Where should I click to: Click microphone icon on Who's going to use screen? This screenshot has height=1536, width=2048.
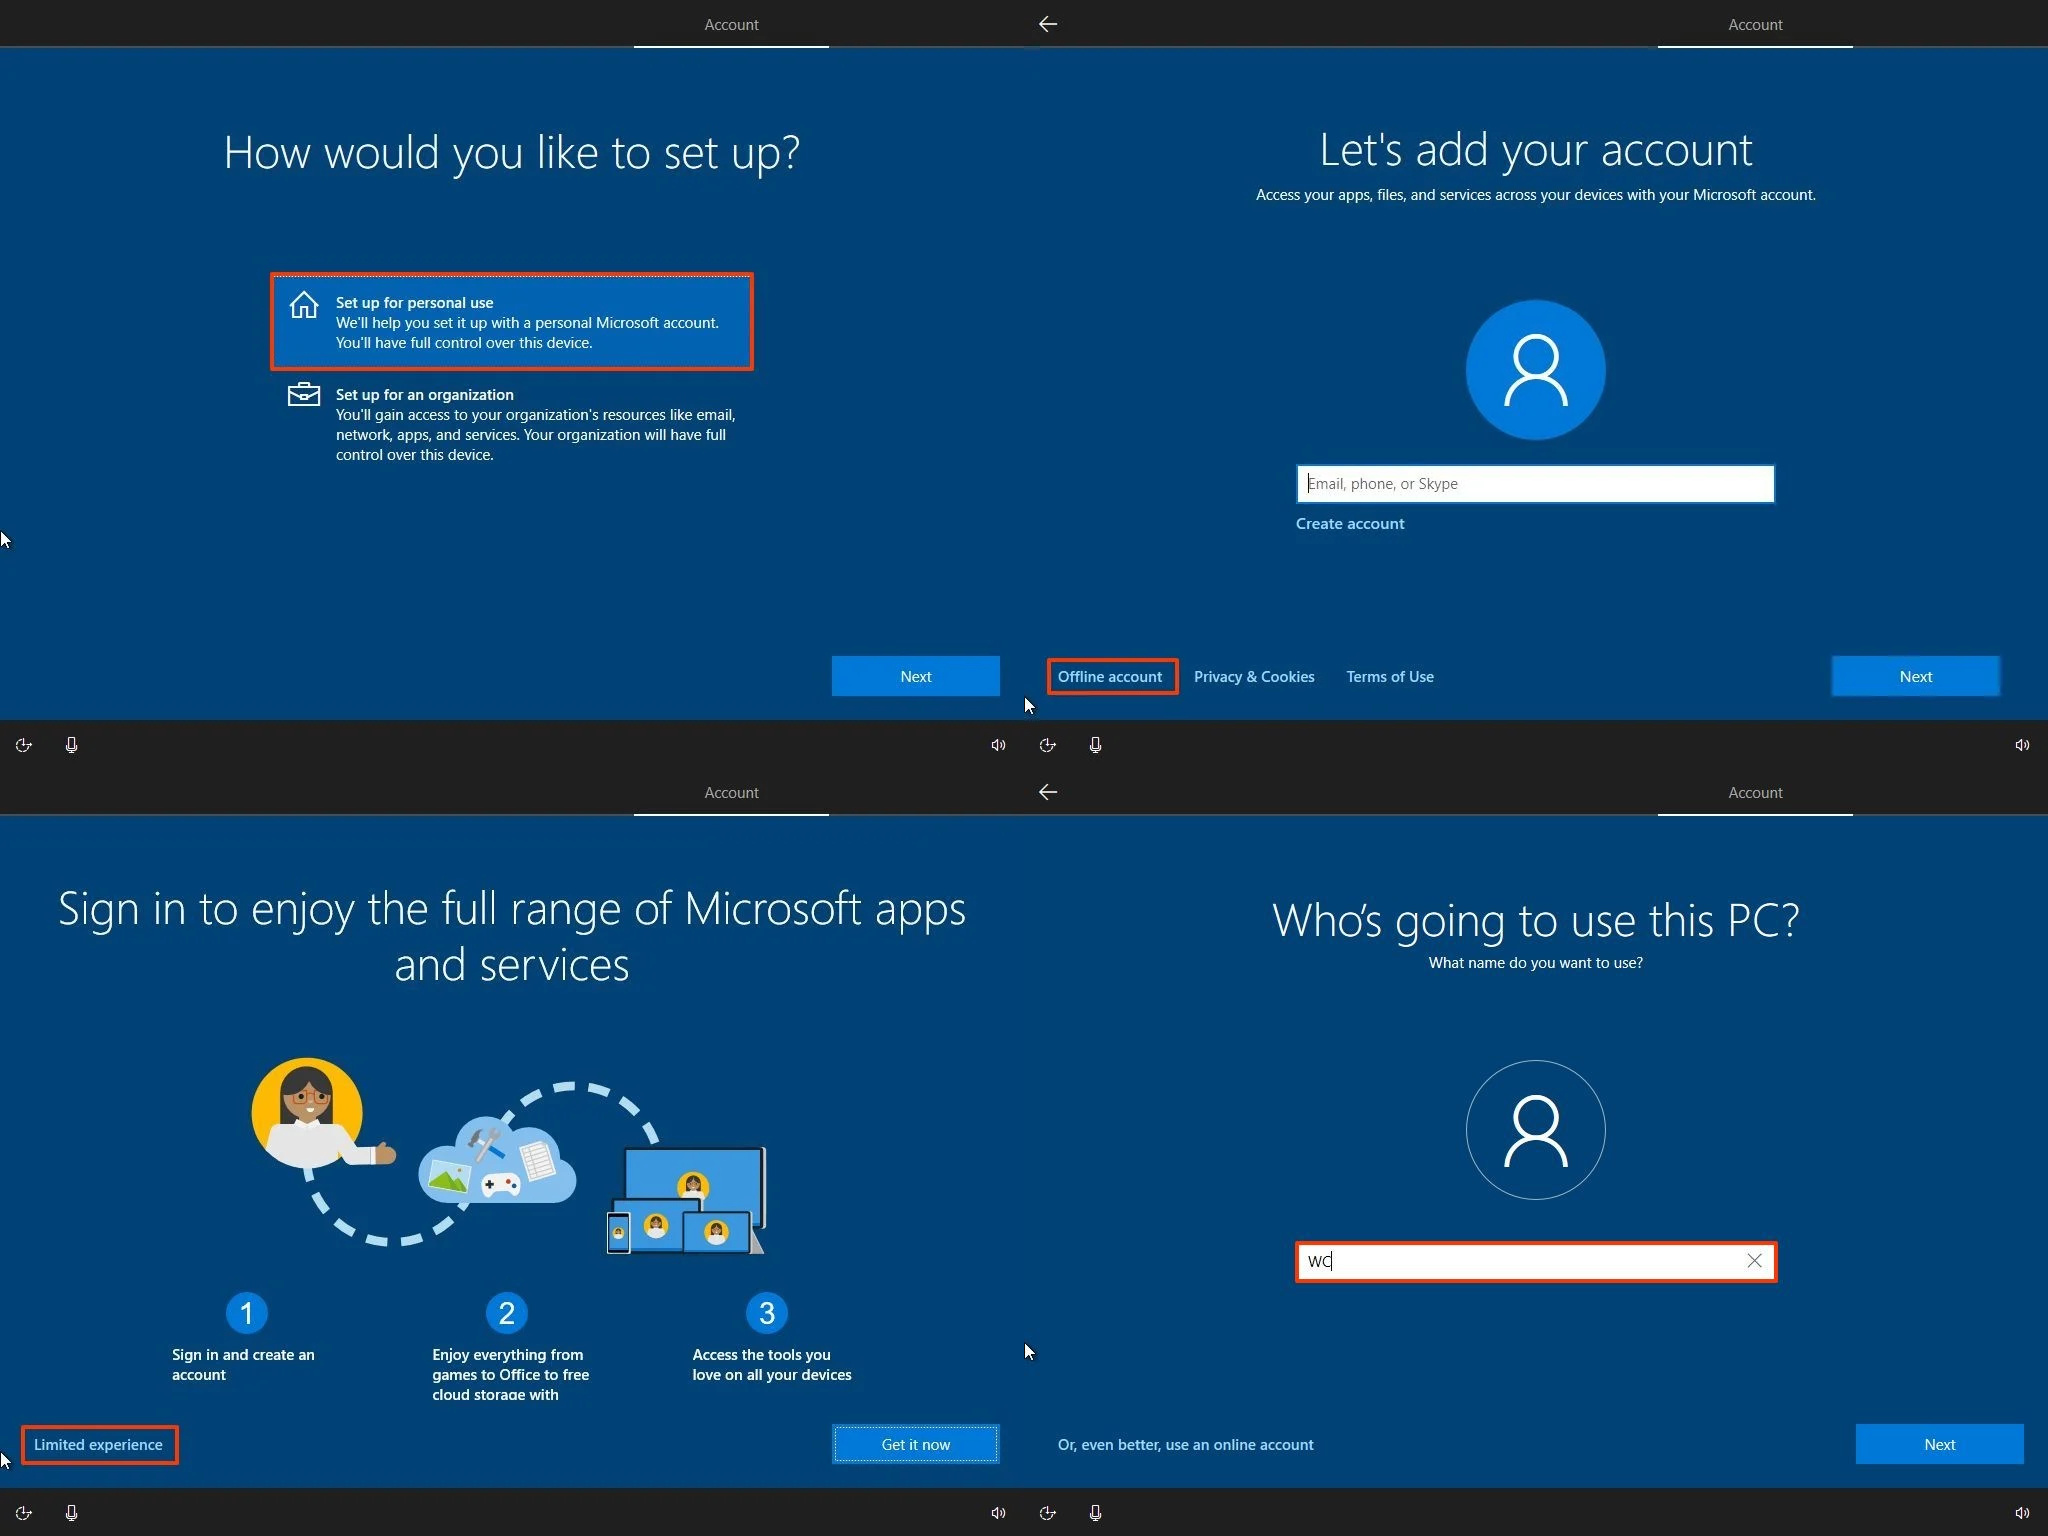pos(1095,1513)
